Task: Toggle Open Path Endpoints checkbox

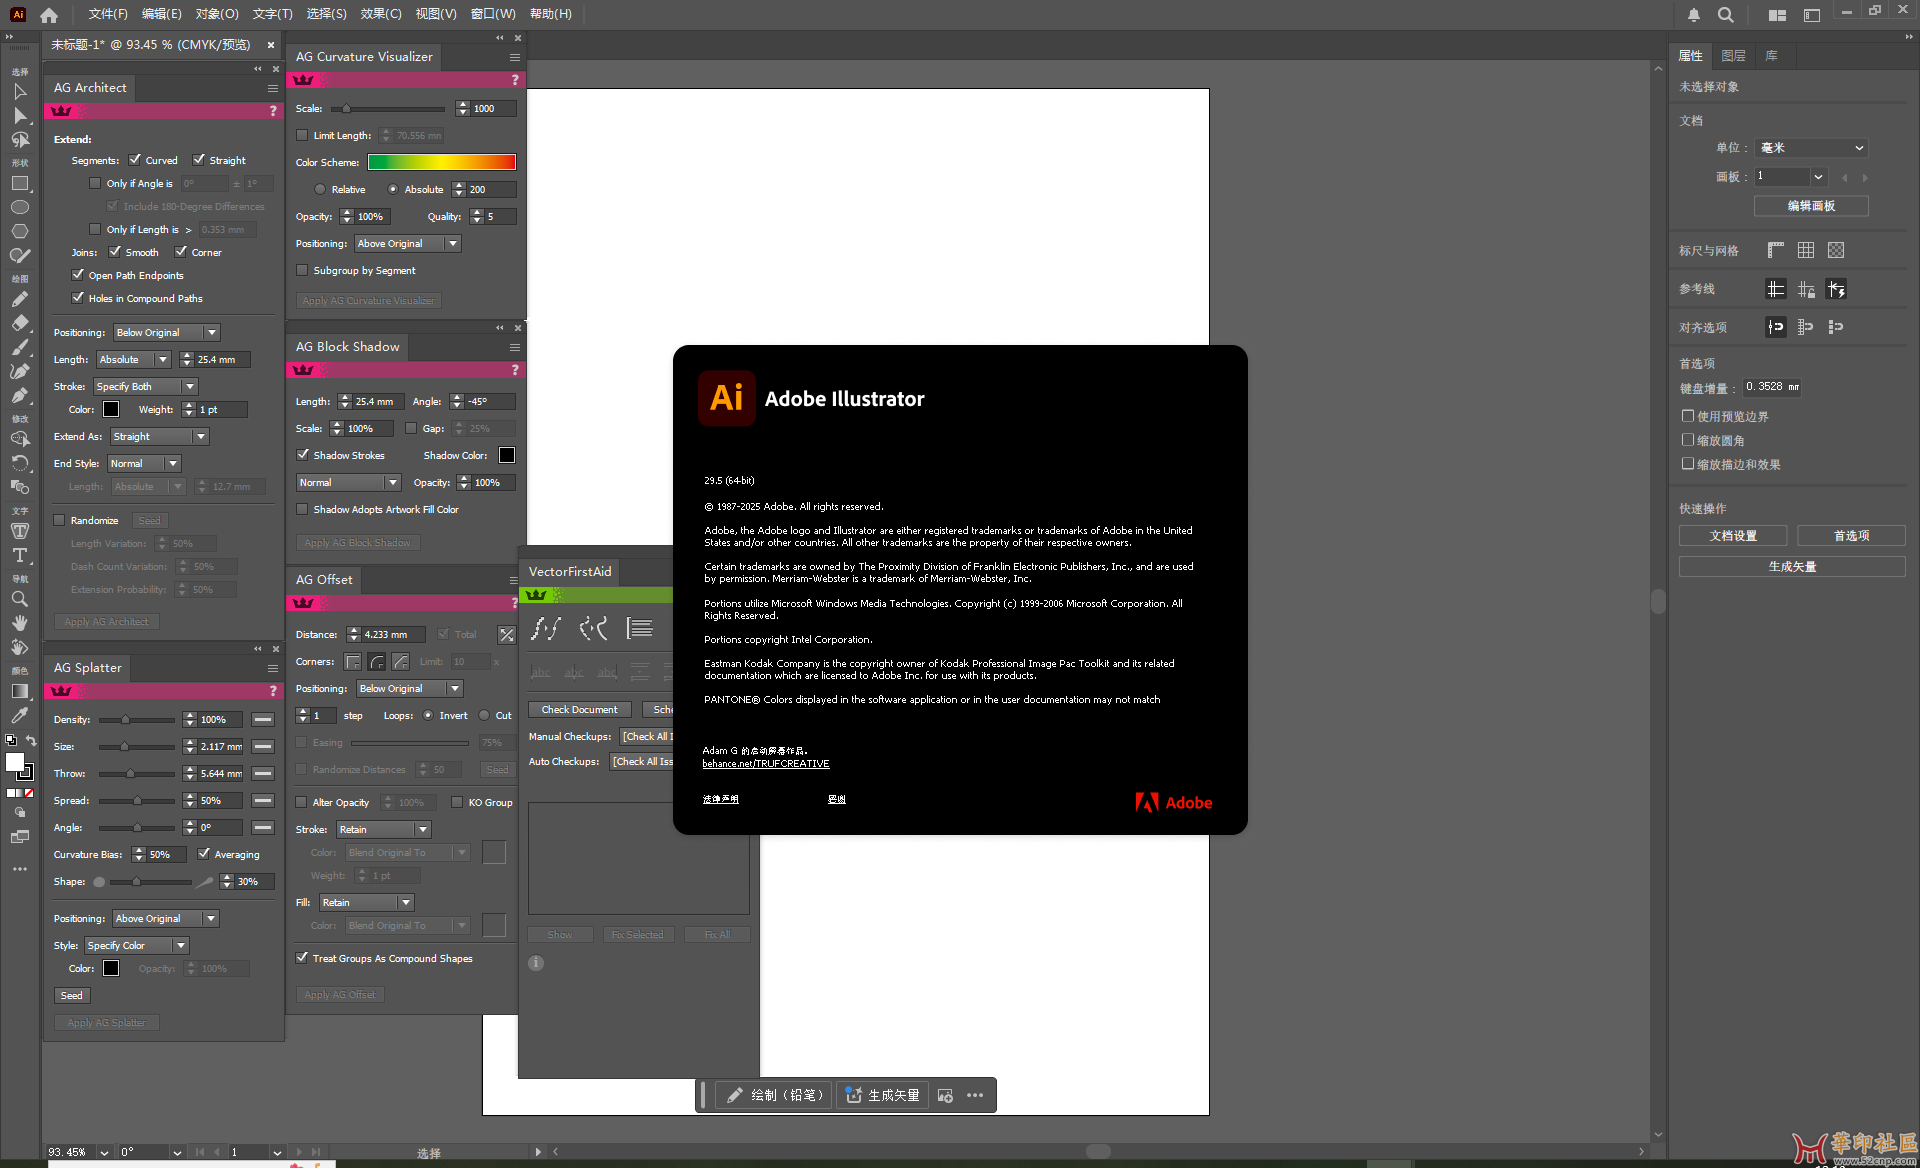Action: pyautogui.click(x=78, y=275)
